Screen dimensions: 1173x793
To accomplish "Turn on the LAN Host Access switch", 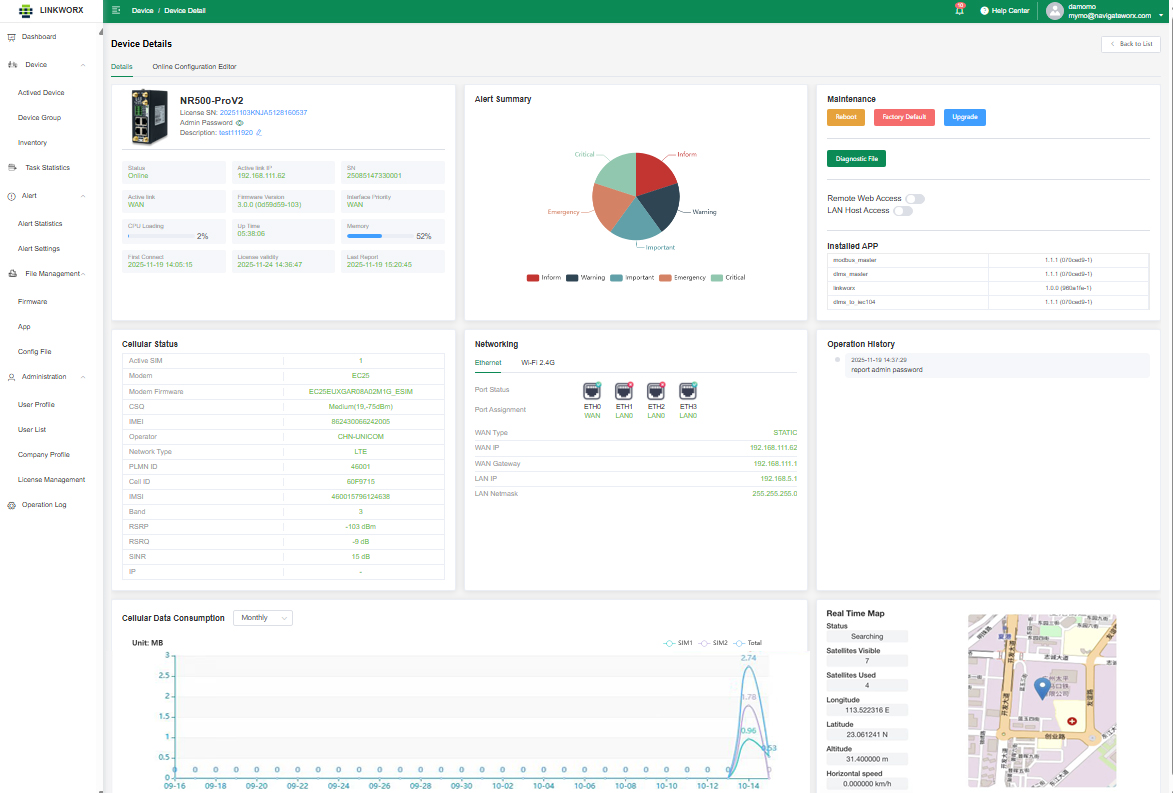I will pos(903,211).
